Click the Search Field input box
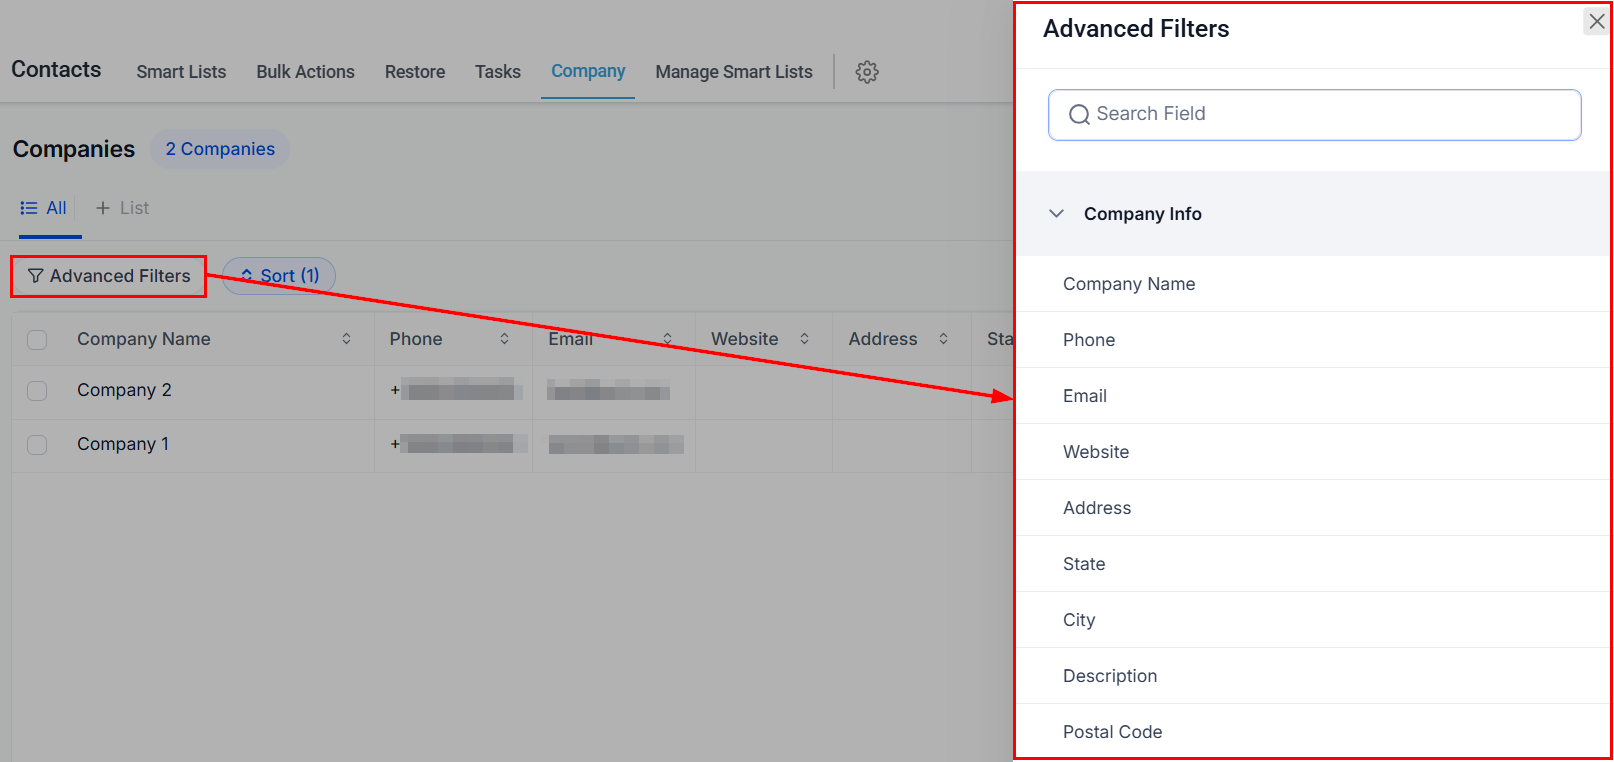This screenshot has height=762, width=1614. coord(1314,115)
